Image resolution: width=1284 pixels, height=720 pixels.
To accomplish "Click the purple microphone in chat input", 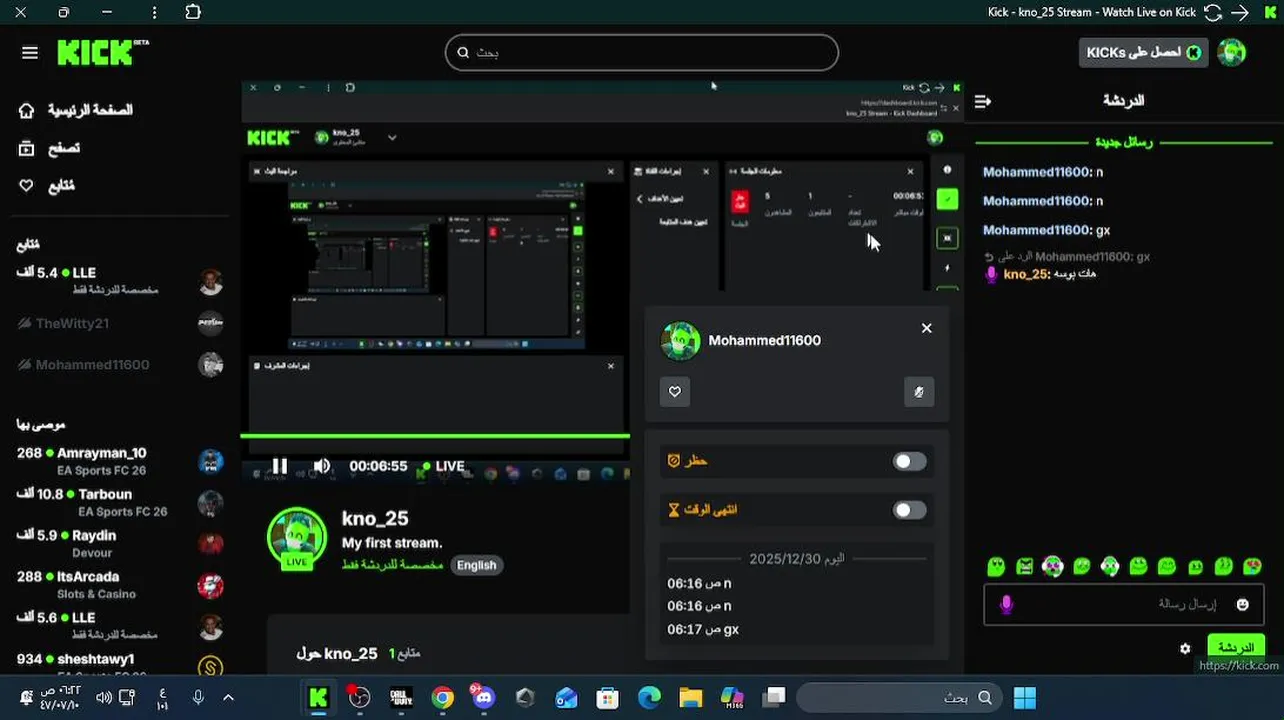I will pyautogui.click(x=1006, y=605).
